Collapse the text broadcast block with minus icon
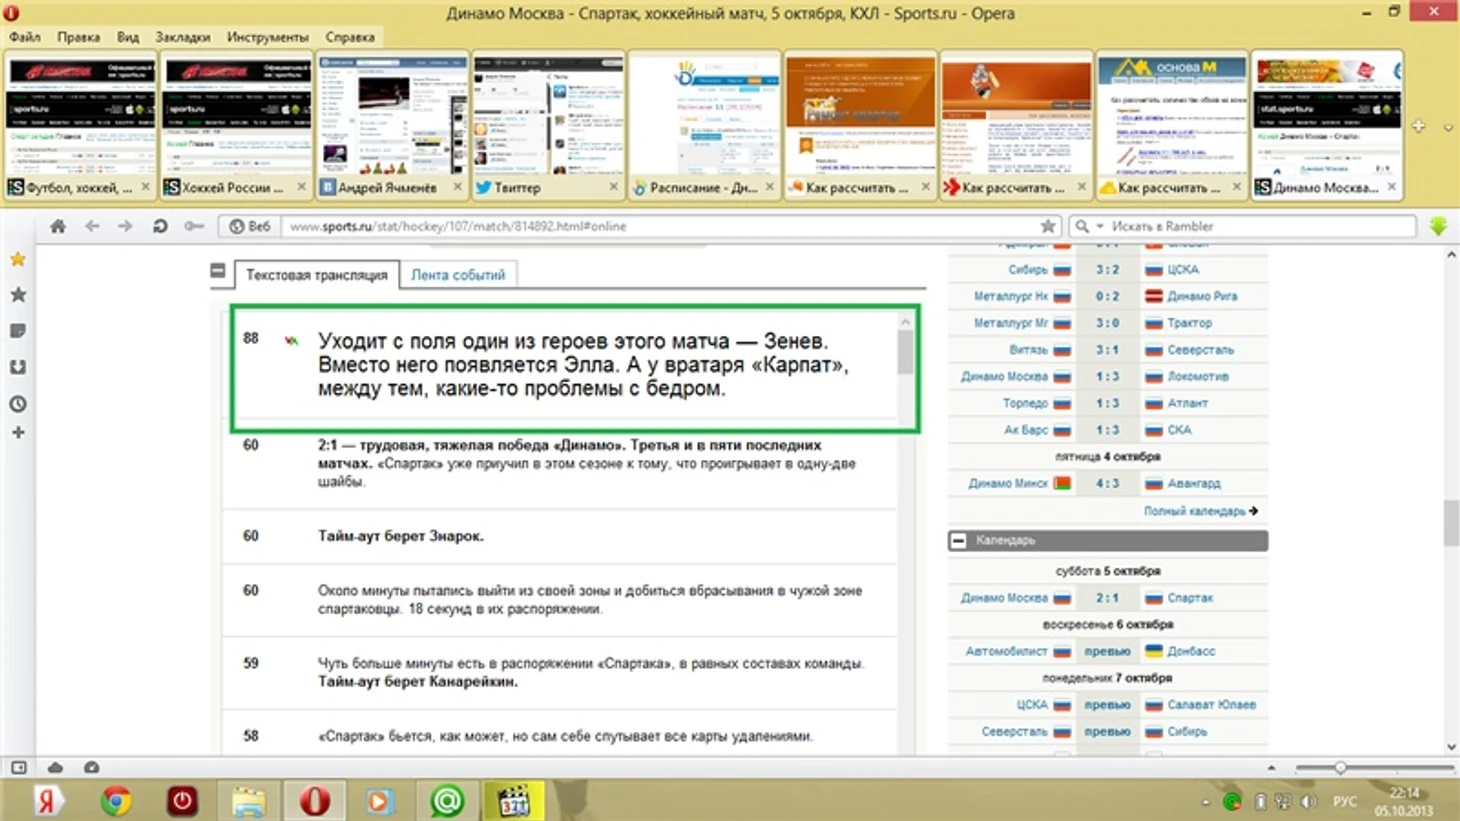 coord(218,271)
